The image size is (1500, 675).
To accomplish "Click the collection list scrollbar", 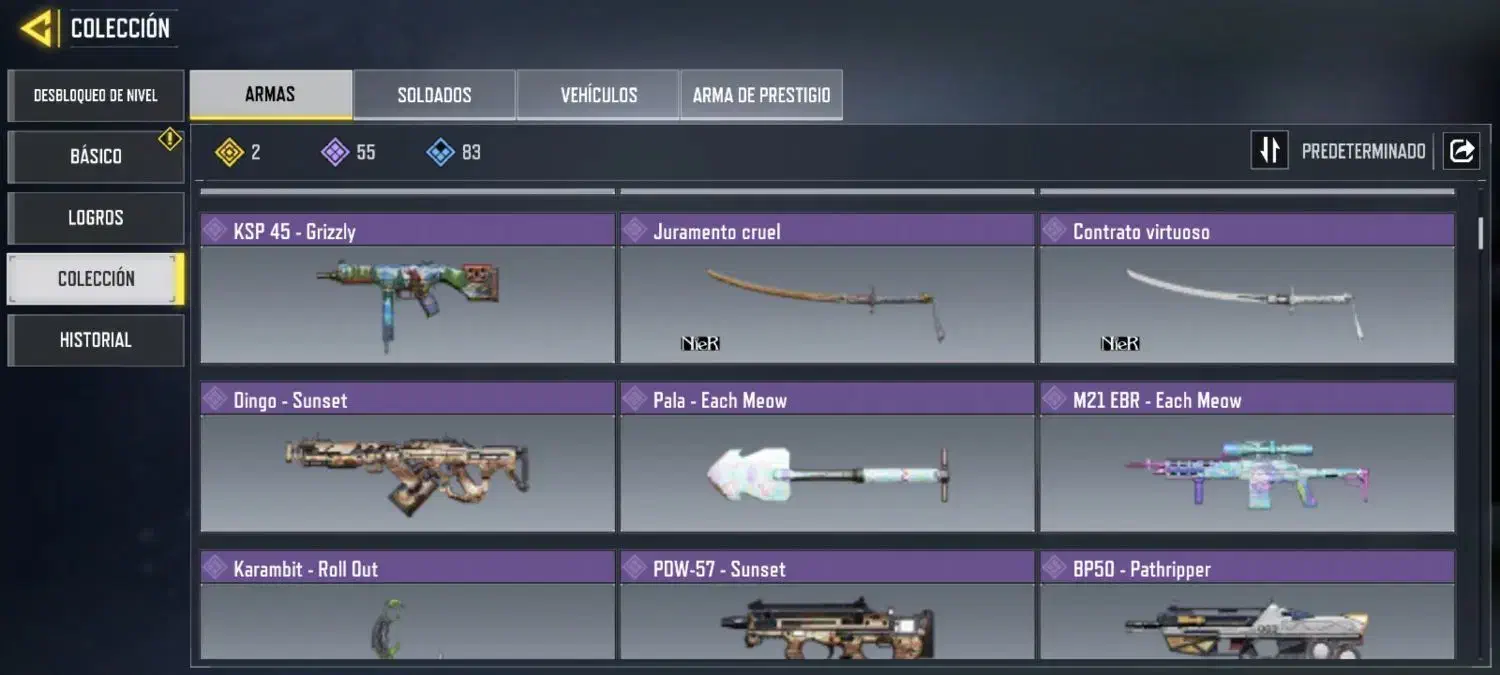I will pos(1481,232).
